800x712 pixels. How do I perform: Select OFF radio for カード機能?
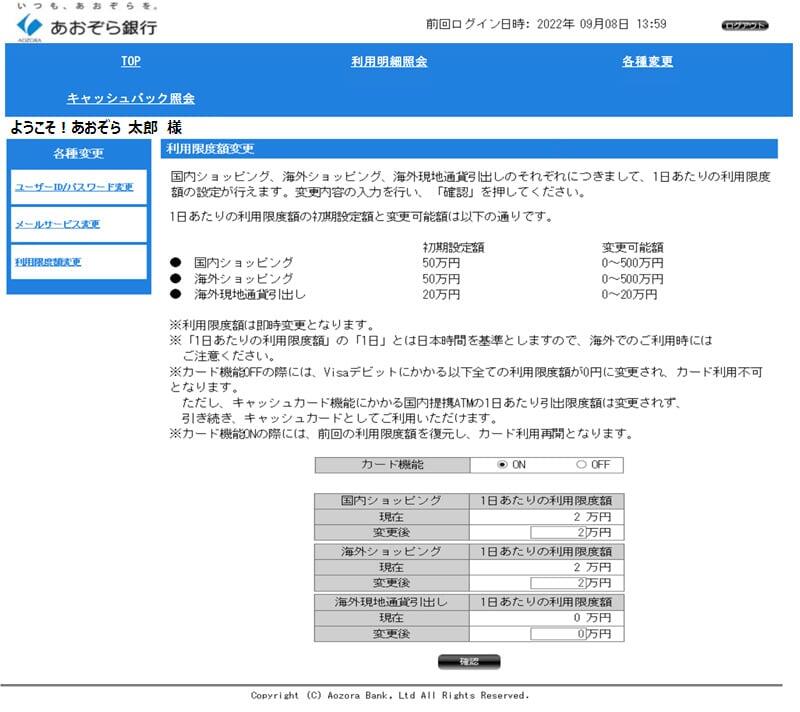click(x=581, y=465)
